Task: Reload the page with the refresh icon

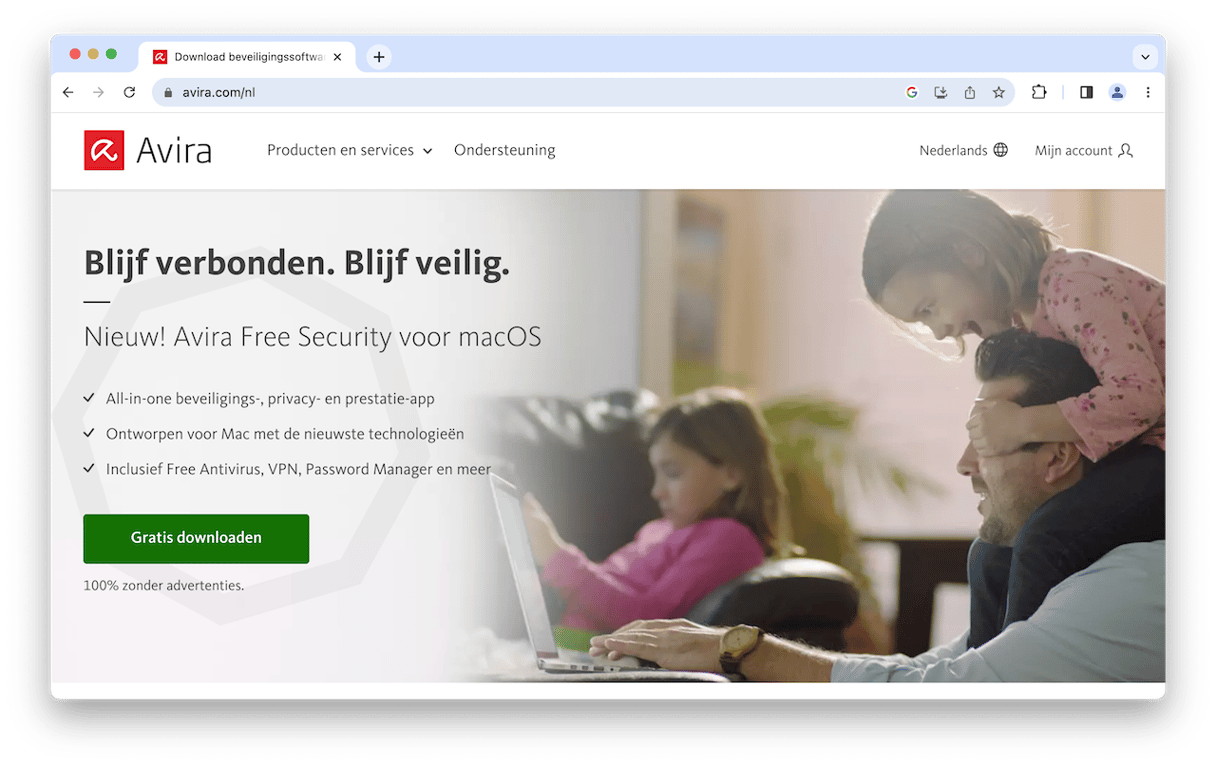Action: (x=129, y=92)
